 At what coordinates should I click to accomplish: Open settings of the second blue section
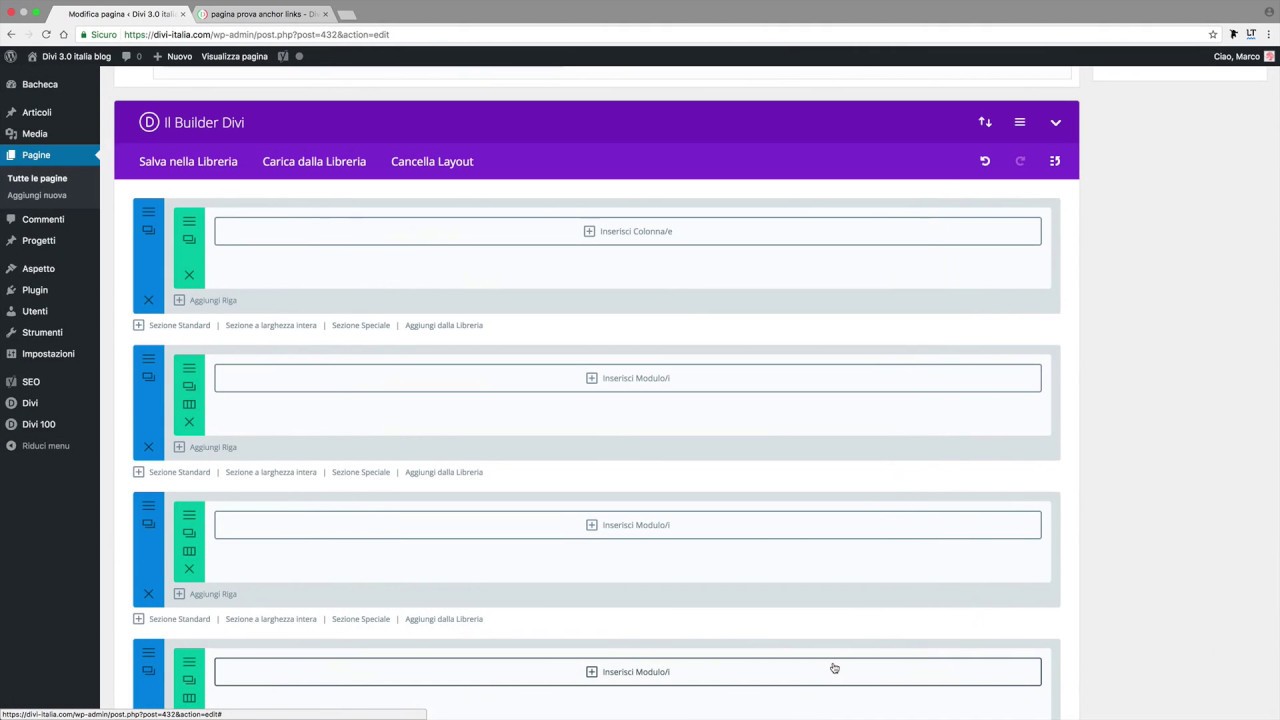pyautogui.click(x=148, y=359)
